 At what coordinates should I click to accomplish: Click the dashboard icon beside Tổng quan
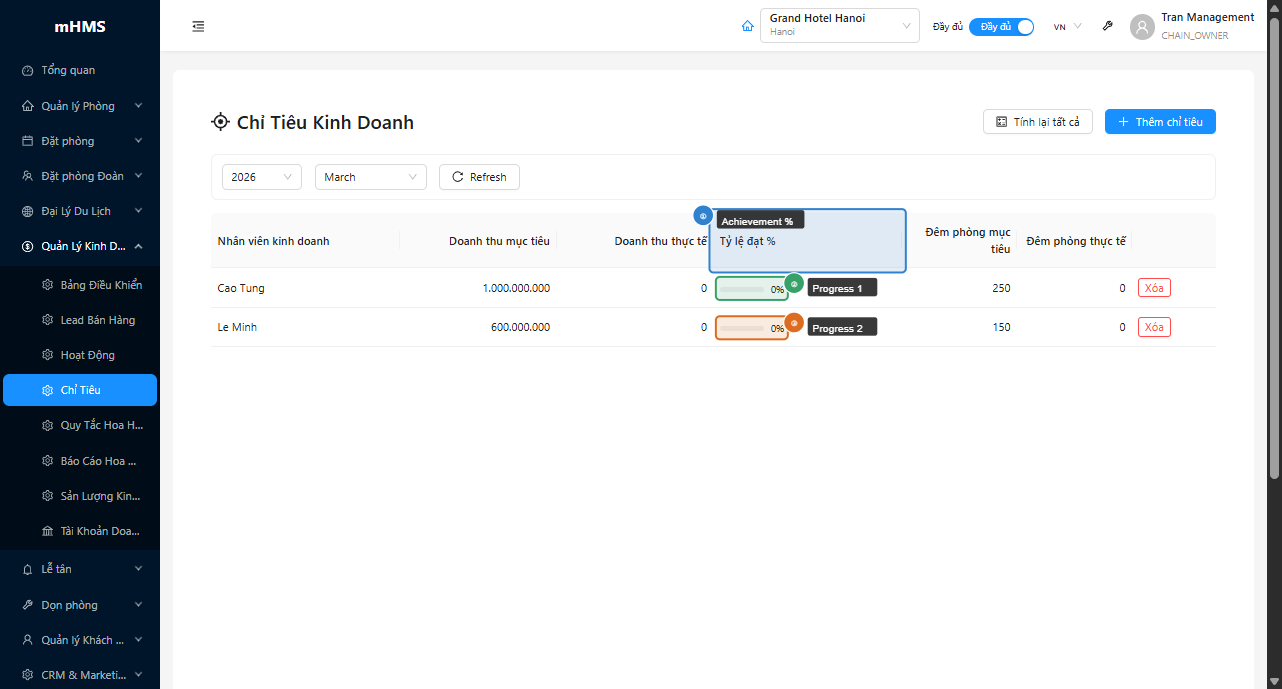click(28, 70)
